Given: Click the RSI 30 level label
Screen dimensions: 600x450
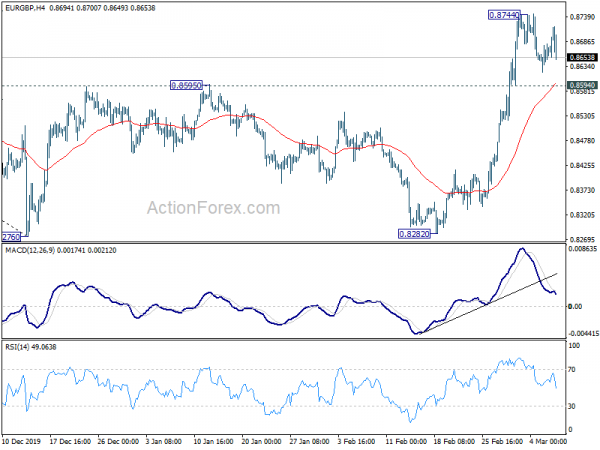Looking at the screenshot, I should tap(572, 406).
